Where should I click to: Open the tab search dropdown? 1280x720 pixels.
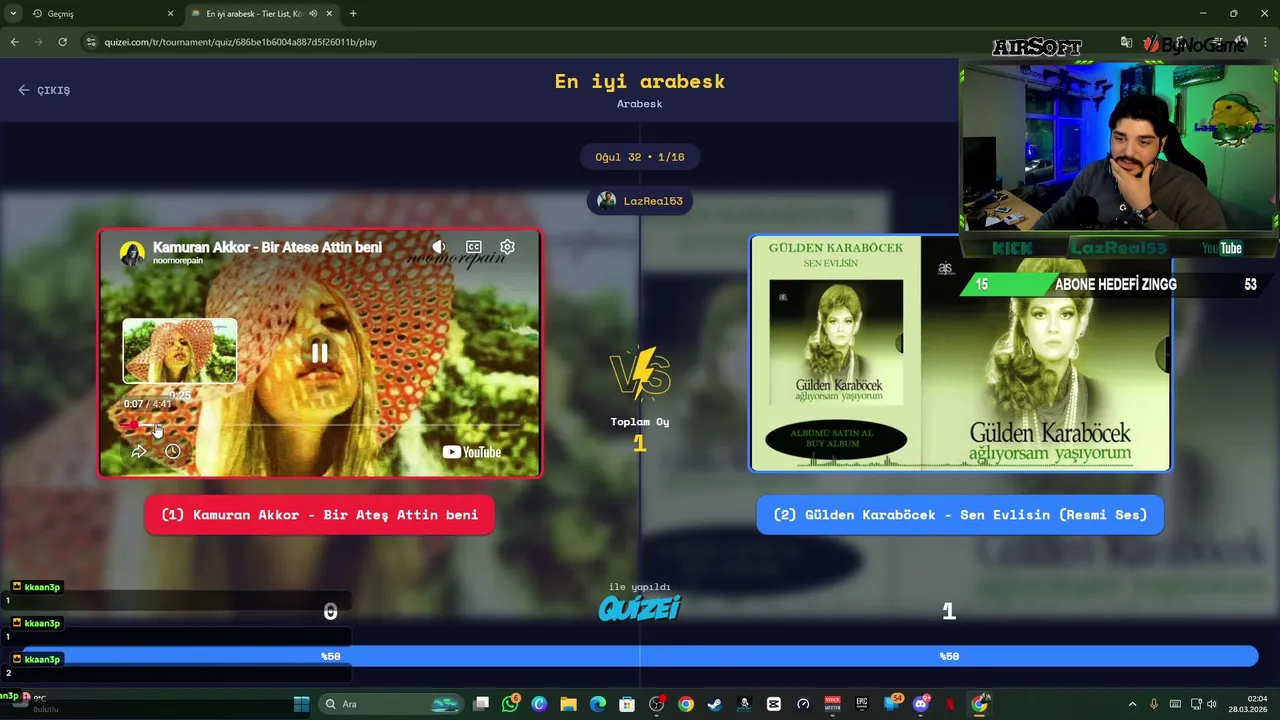(x=13, y=14)
